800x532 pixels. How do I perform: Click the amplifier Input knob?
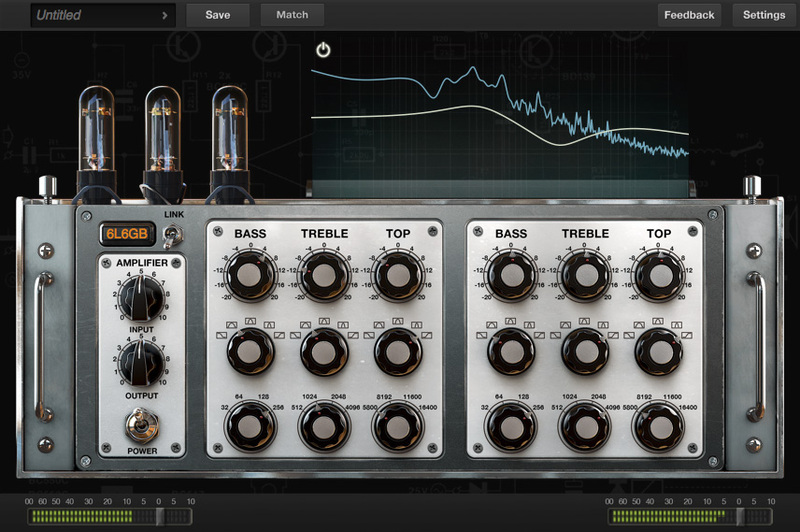click(140, 299)
